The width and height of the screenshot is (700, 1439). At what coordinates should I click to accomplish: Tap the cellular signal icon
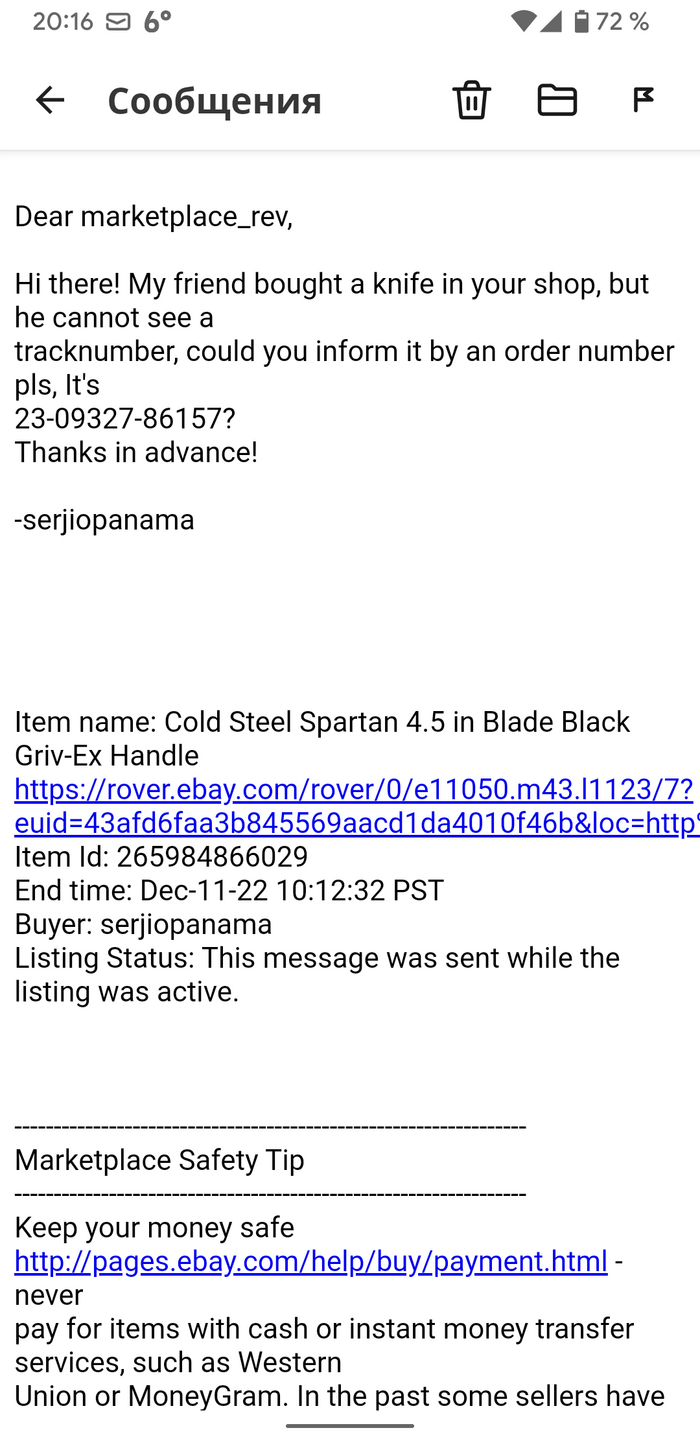click(x=551, y=22)
